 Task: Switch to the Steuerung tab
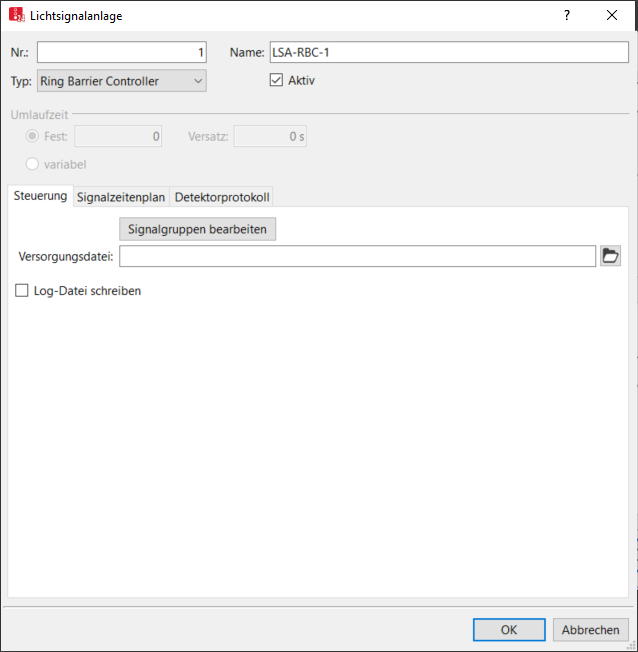click(40, 196)
